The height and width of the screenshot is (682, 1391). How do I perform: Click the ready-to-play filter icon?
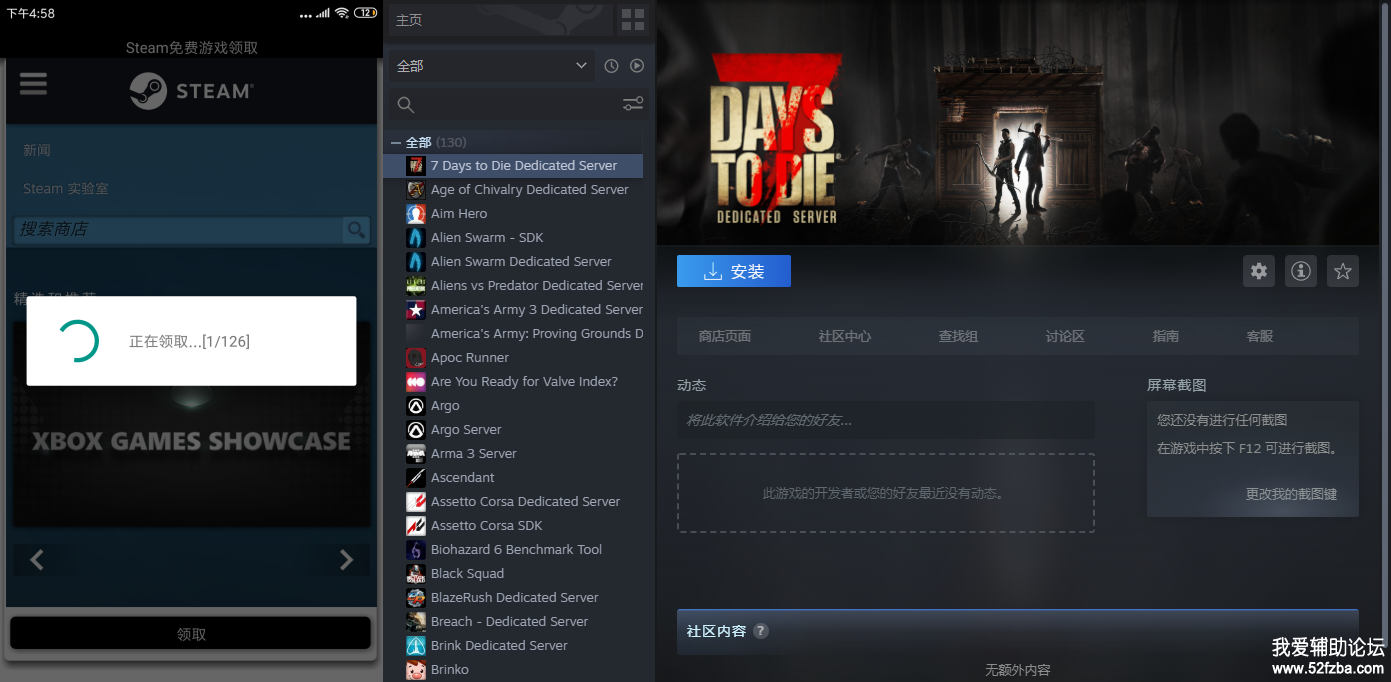click(x=637, y=66)
